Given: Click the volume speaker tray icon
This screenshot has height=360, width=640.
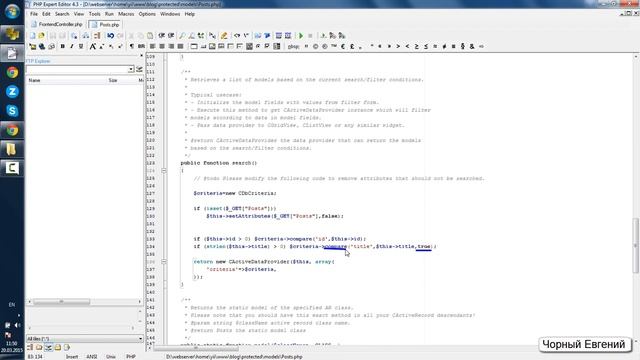Looking at the screenshot, I should (x=17, y=325).
